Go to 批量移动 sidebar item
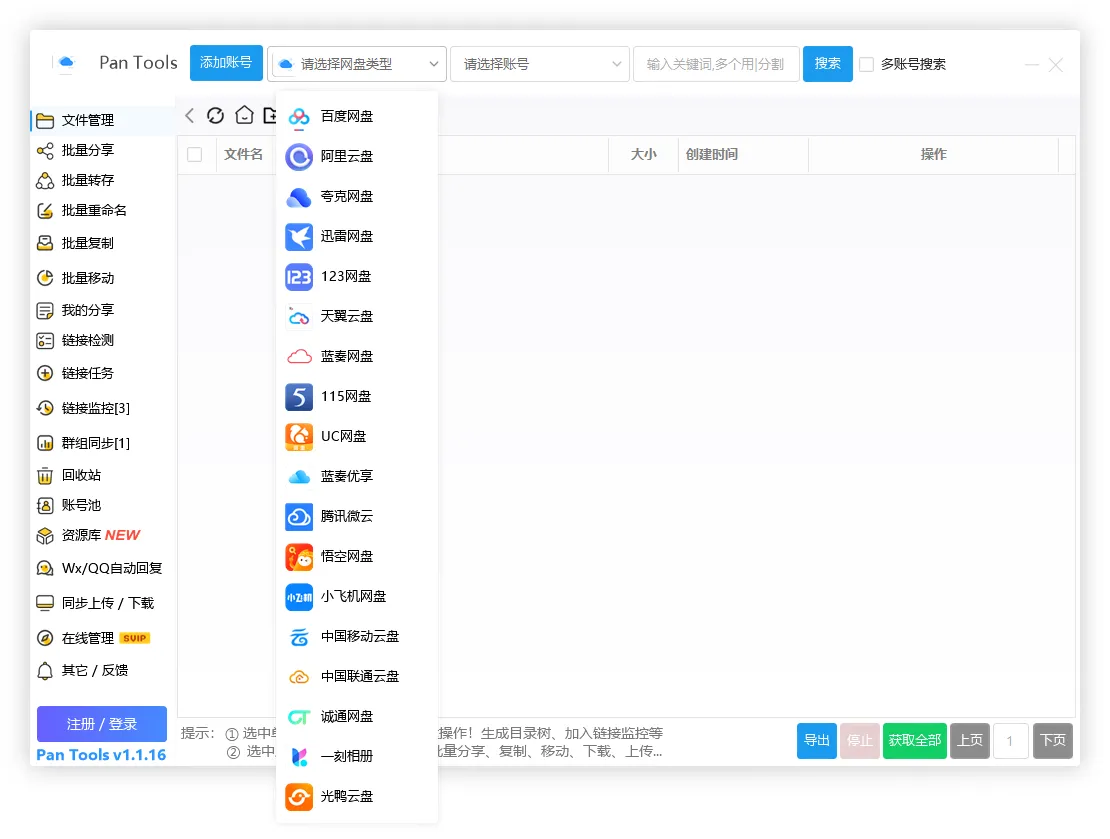1110x839 pixels. click(x=103, y=278)
